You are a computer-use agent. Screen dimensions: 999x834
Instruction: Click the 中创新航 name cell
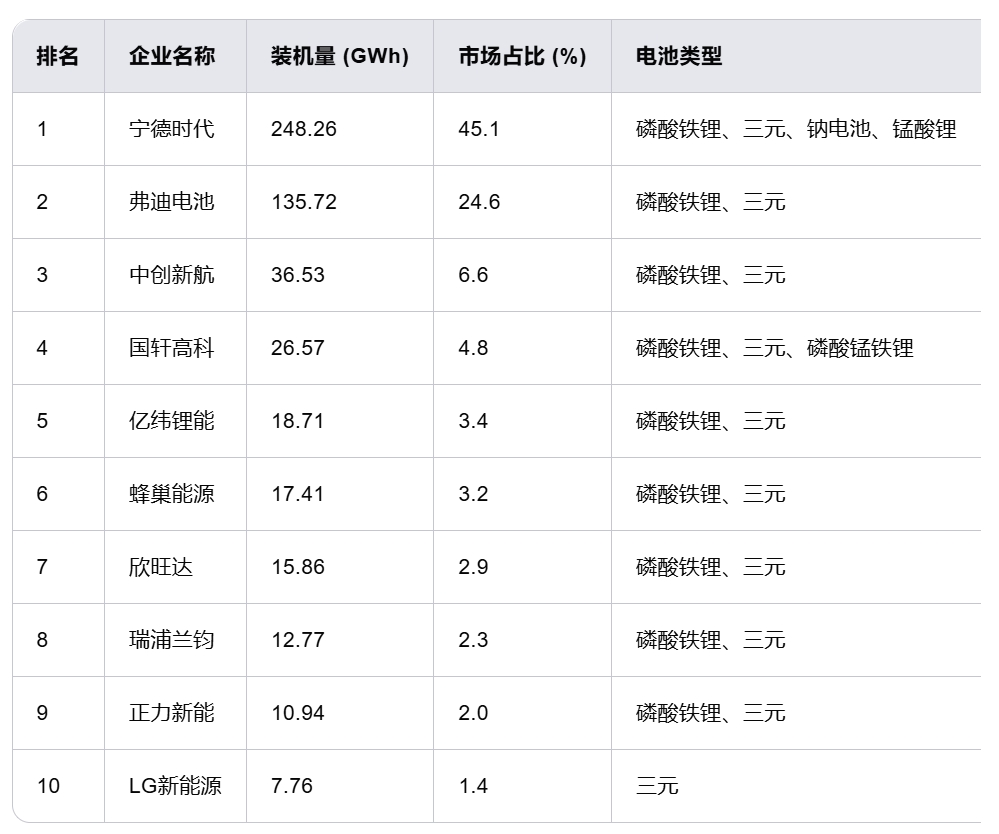pos(171,275)
